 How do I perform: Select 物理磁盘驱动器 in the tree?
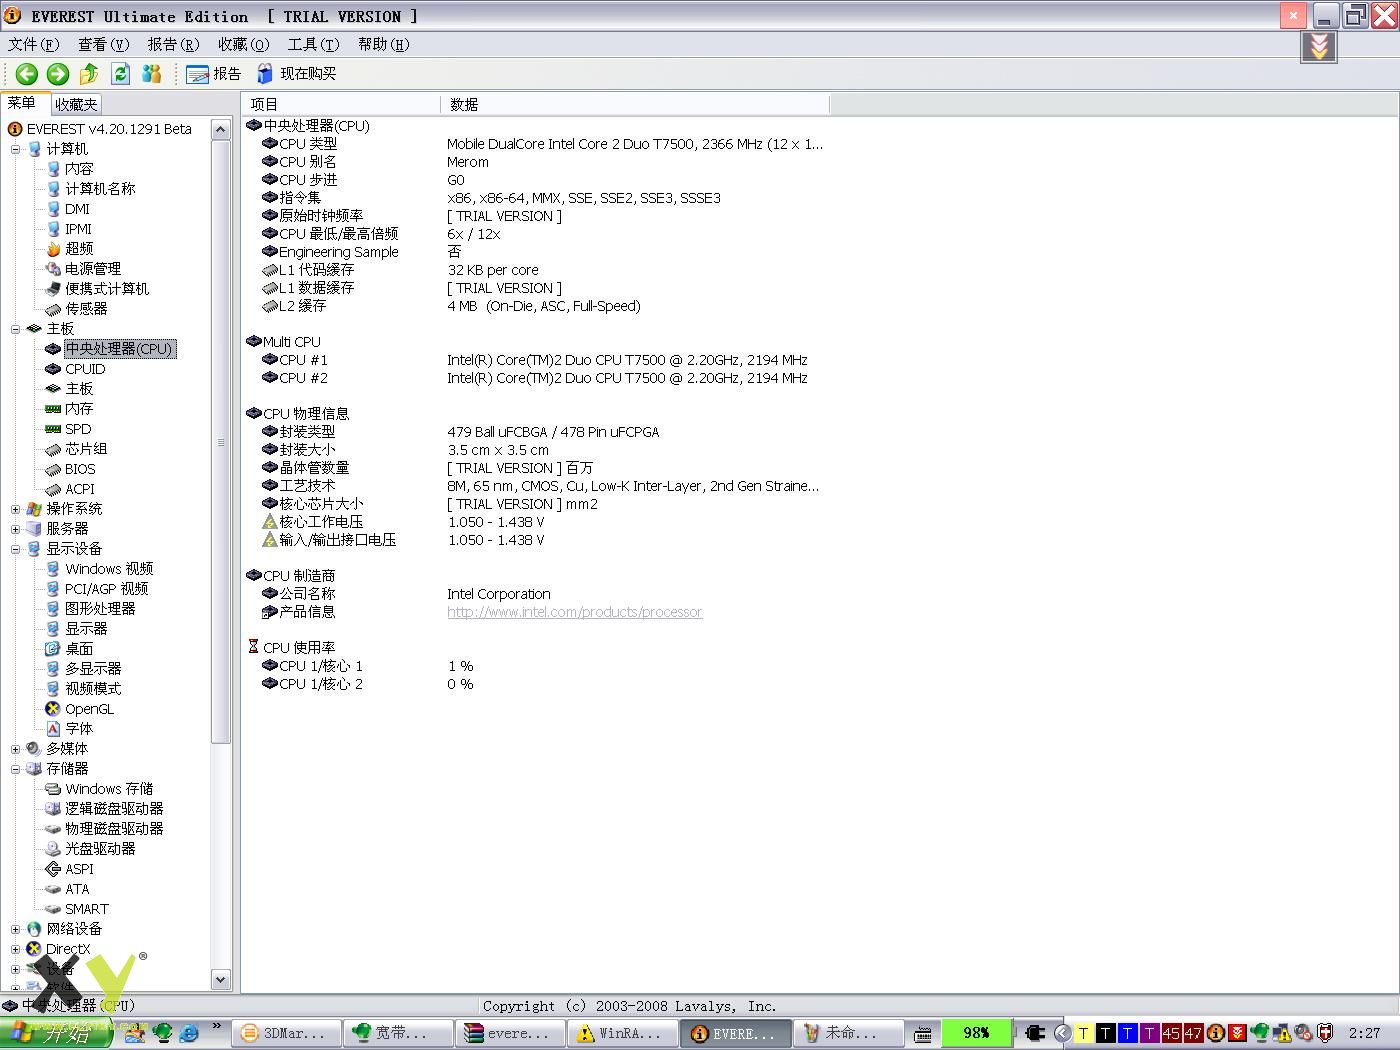pos(114,829)
